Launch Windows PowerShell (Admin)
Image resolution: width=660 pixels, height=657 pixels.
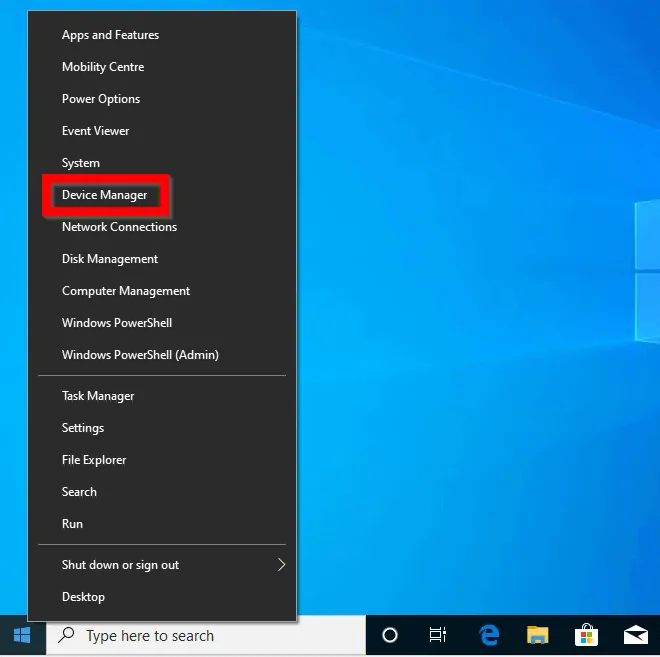[x=140, y=355]
